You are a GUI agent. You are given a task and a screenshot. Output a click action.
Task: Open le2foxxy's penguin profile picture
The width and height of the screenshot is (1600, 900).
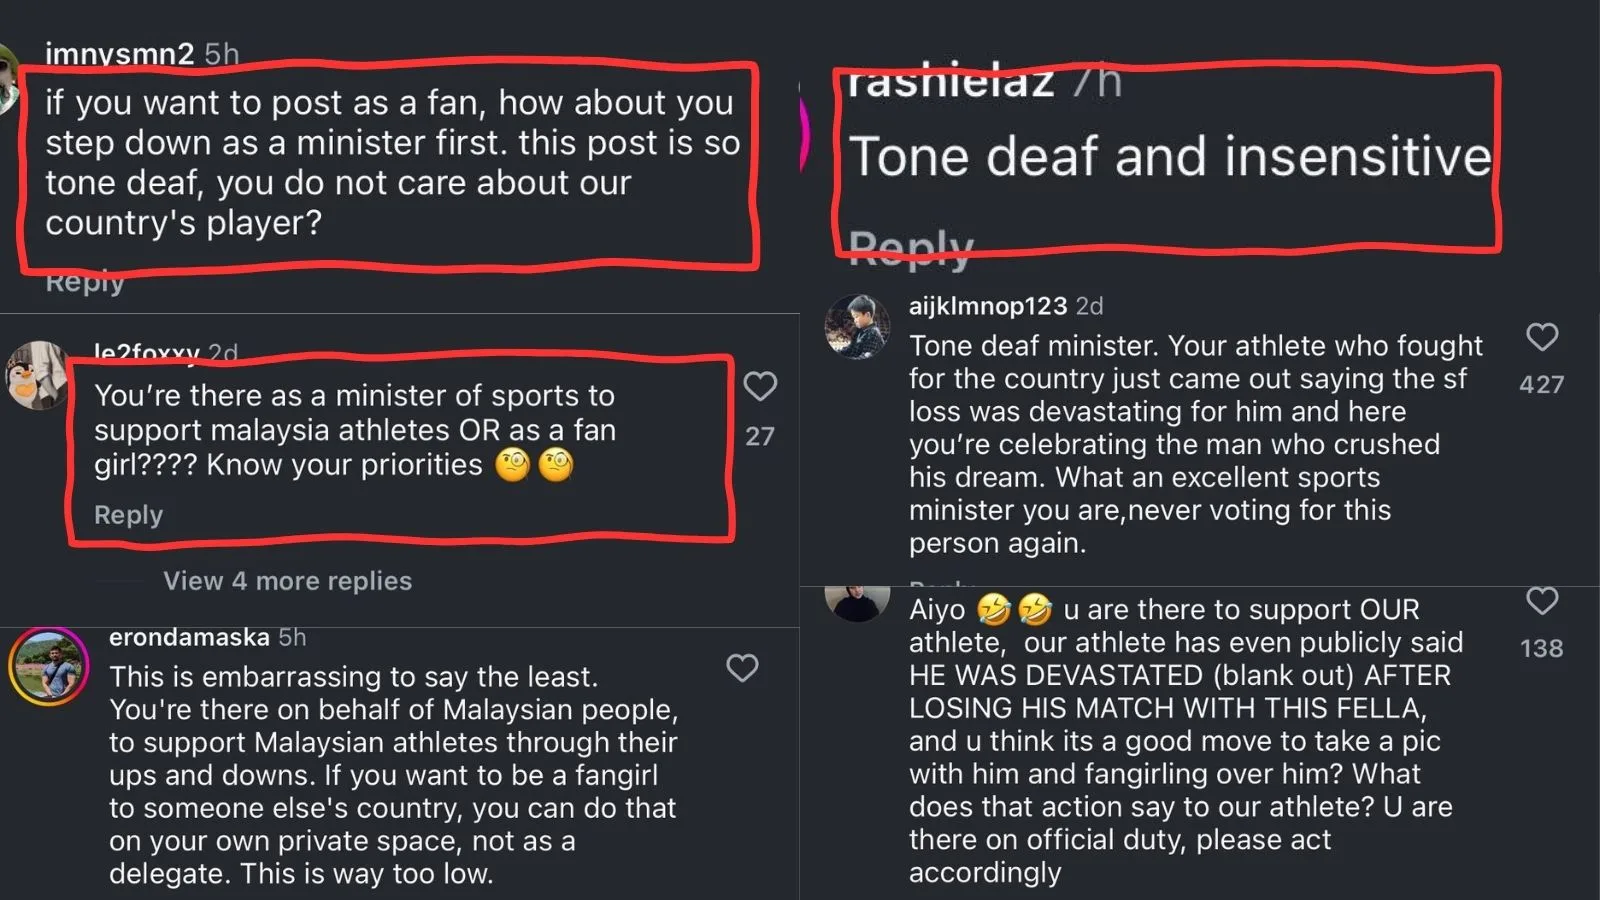click(38, 376)
